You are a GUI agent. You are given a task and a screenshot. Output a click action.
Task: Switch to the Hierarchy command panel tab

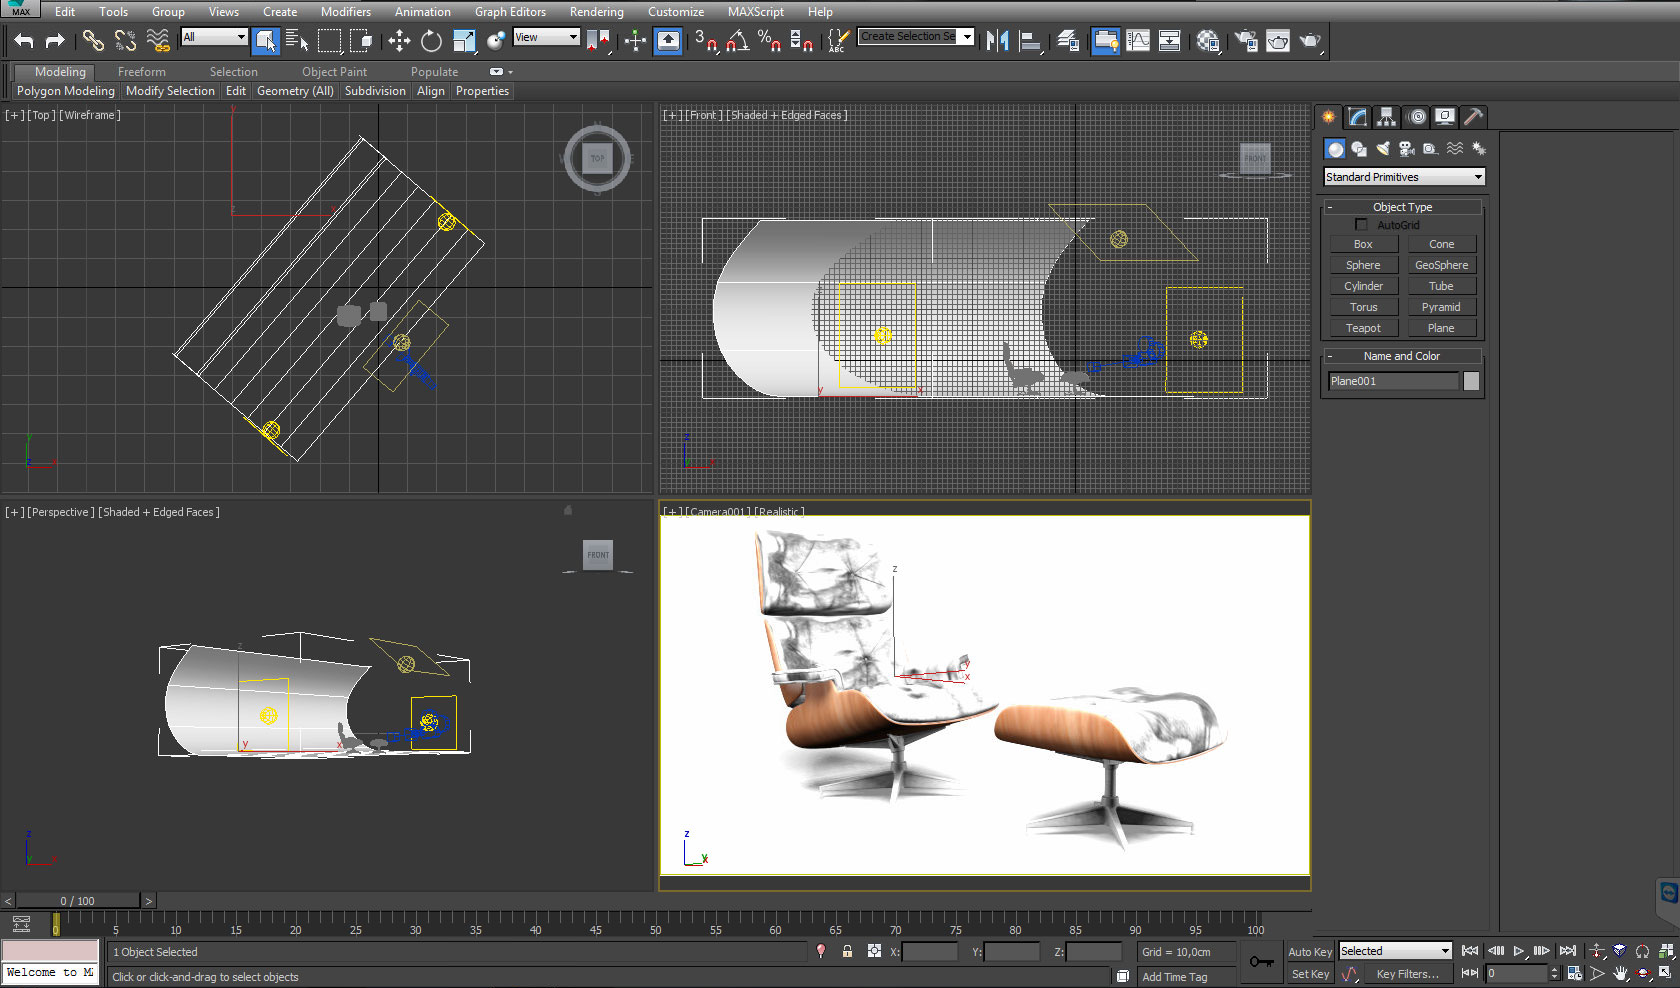[1386, 117]
